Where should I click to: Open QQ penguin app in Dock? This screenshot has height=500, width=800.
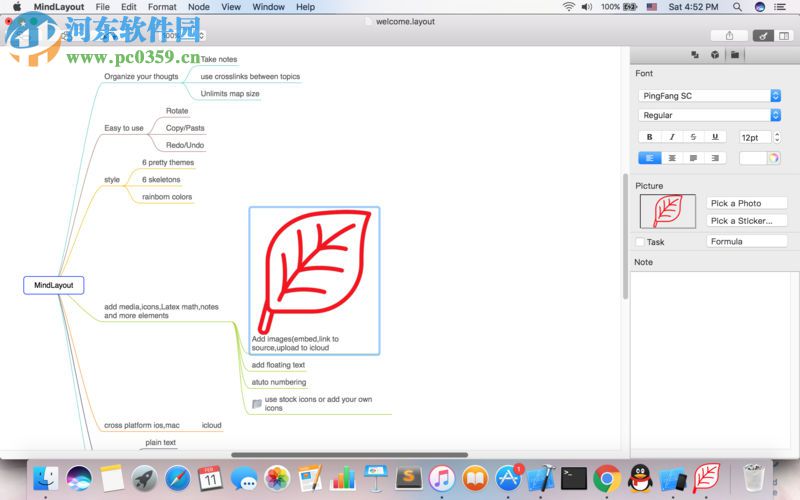click(x=640, y=478)
